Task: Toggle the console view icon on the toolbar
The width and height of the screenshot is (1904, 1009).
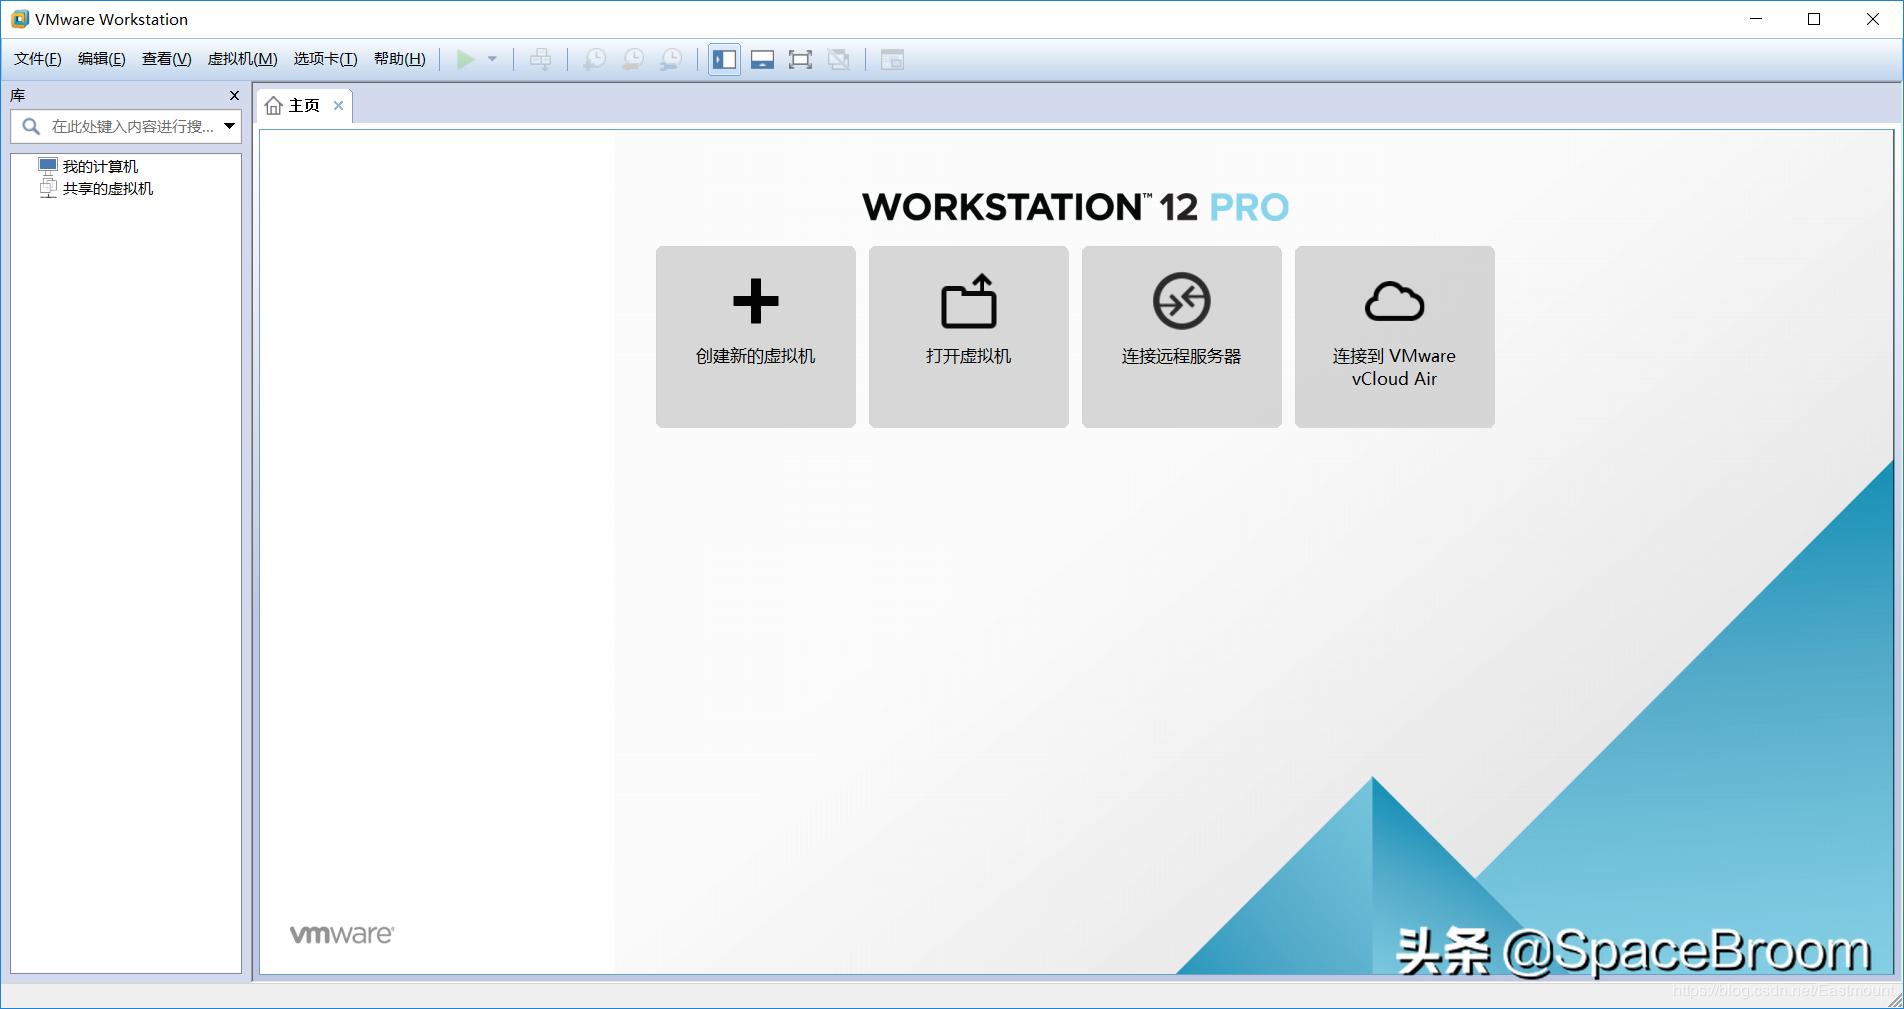Action: tap(891, 59)
